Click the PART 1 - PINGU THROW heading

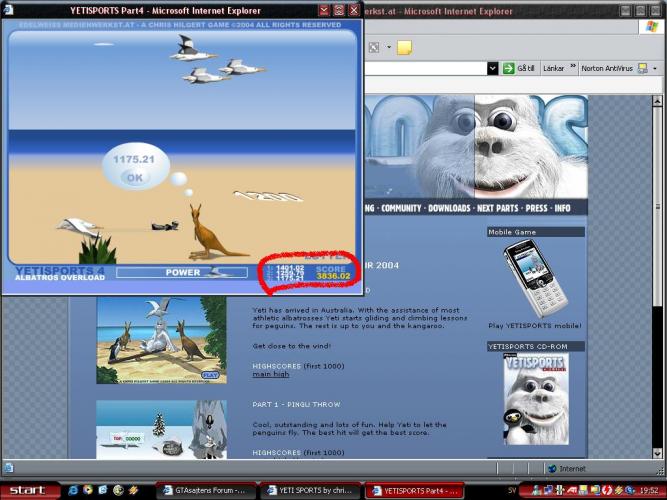click(296, 404)
